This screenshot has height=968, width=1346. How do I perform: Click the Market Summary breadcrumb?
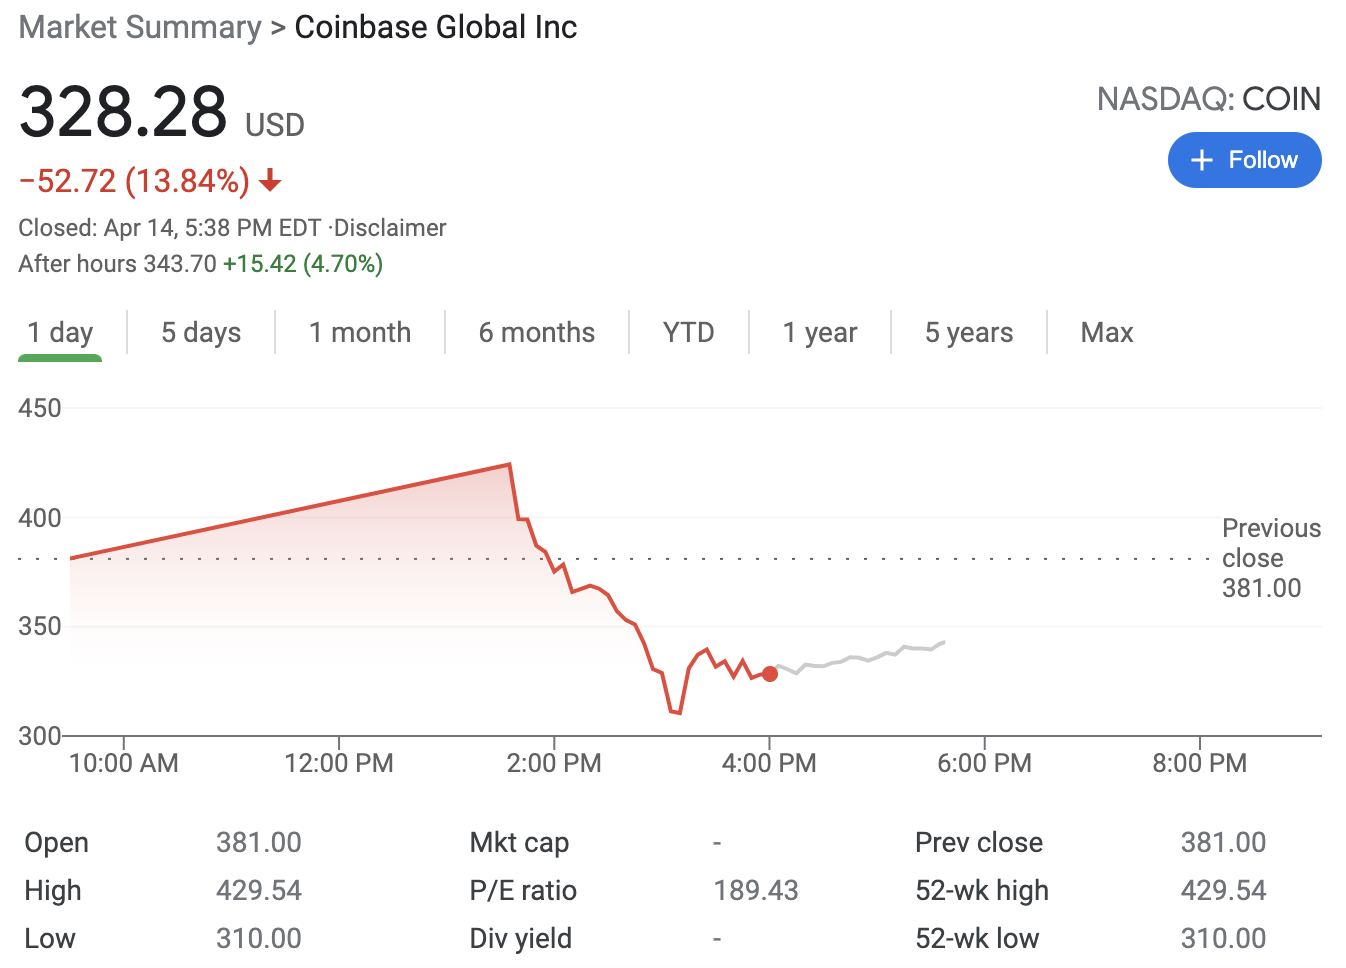(140, 27)
